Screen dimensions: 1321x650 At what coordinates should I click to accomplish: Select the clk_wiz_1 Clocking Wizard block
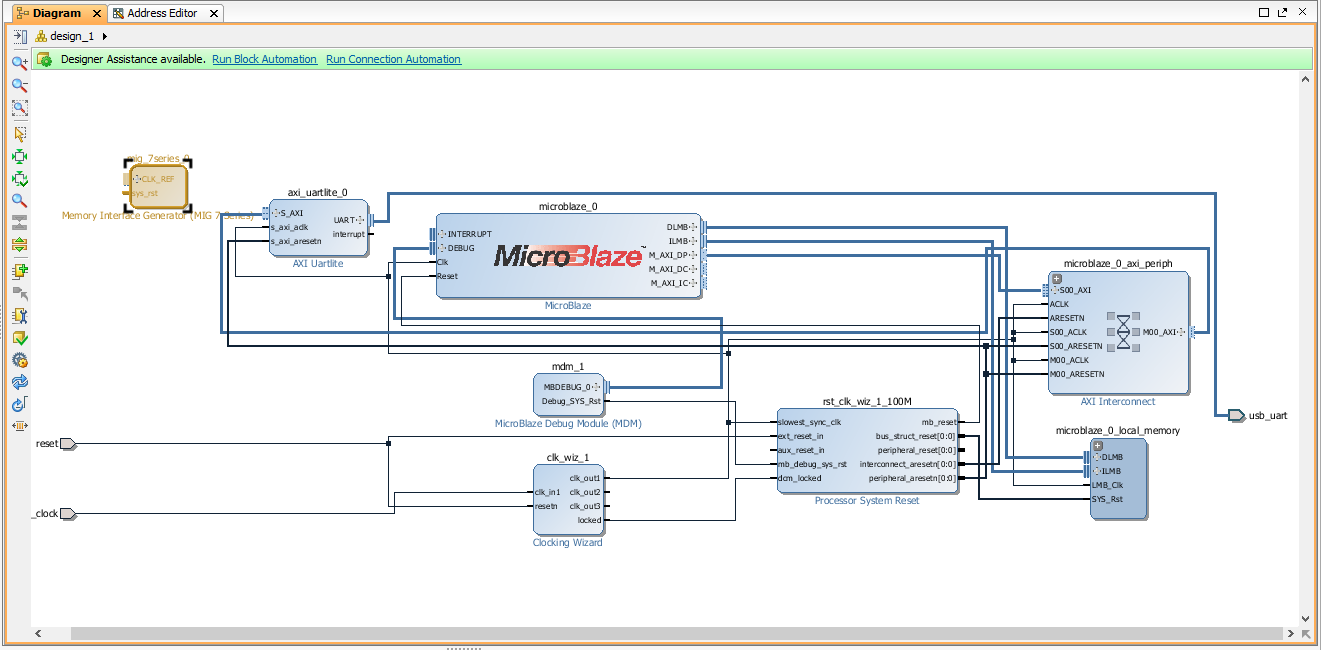pyautogui.click(x=568, y=499)
